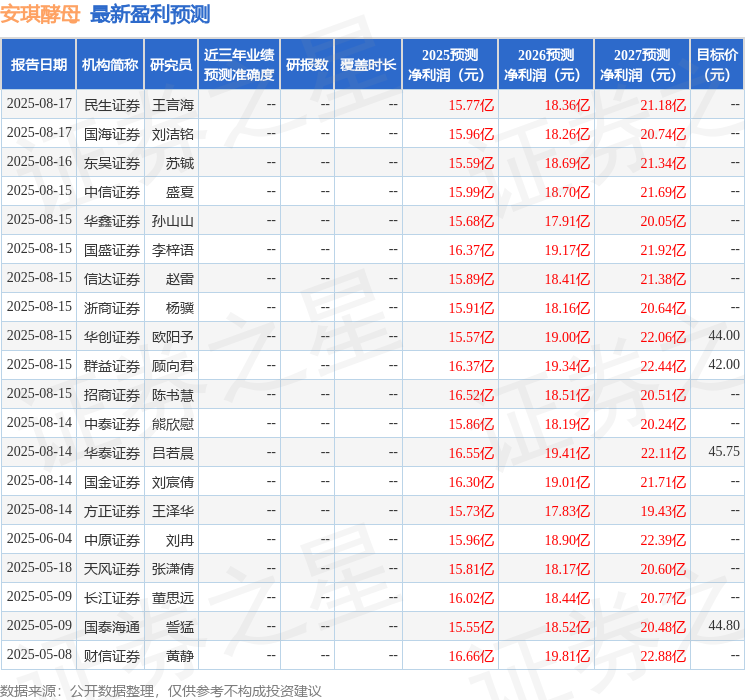This screenshot has width=745, height=700.
Task: Select the 信达证券 institution cell
Action: pos(112,279)
